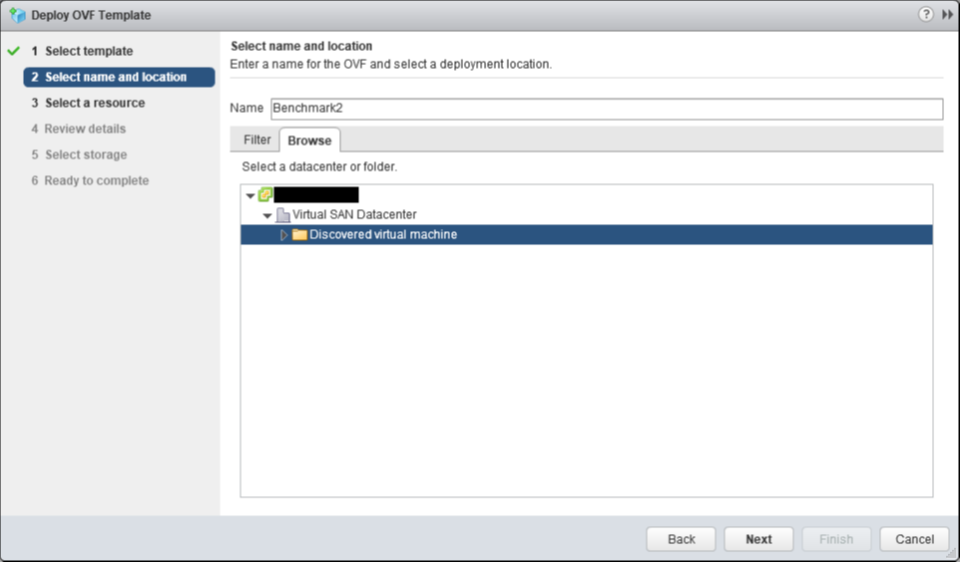This screenshot has height=563, width=961.
Task: Switch to the Filter tab
Action: coord(257,140)
